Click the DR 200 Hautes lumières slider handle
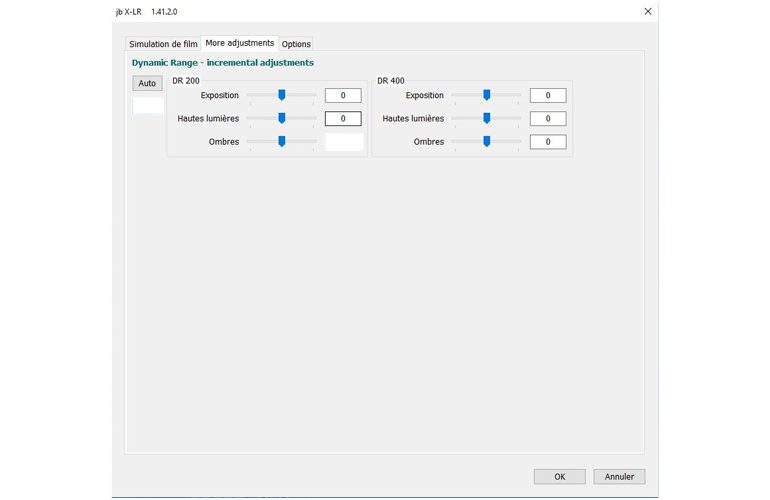770x500 pixels. click(282, 118)
